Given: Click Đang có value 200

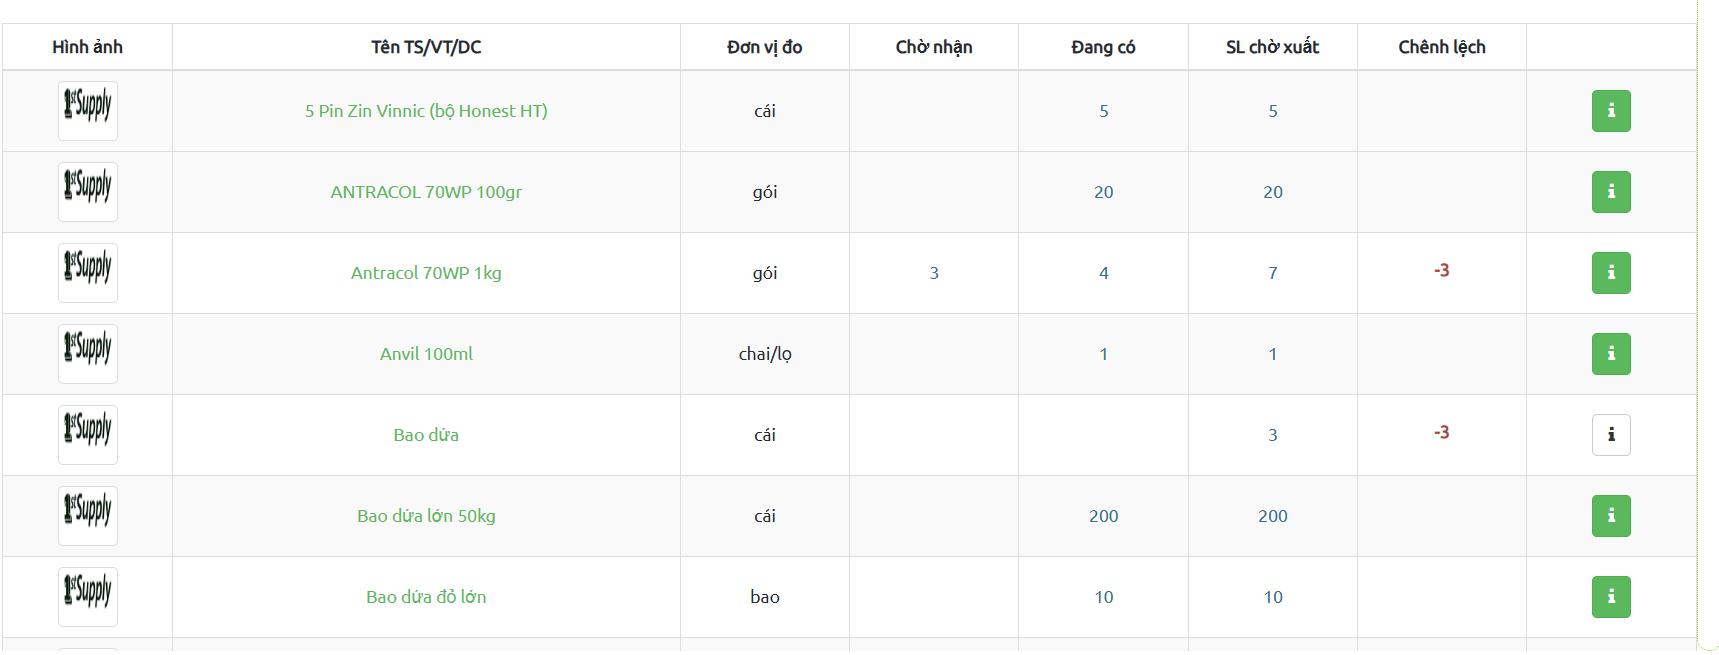Looking at the screenshot, I should [x=1103, y=516].
